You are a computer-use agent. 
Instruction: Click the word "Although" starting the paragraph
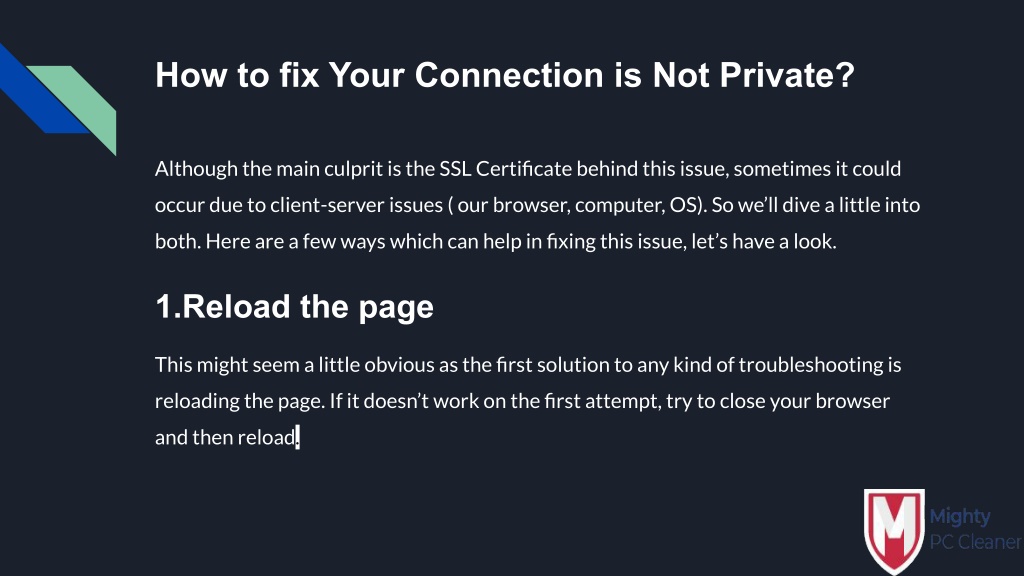tap(196, 169)
